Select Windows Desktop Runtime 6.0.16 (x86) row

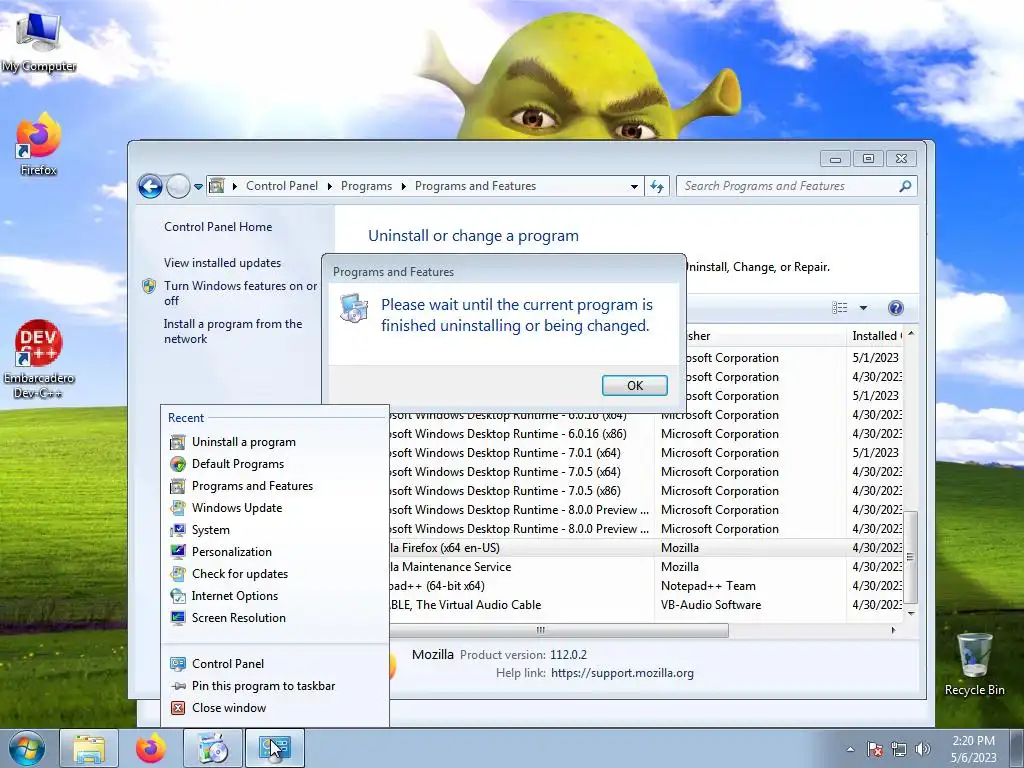coord(645,434)
